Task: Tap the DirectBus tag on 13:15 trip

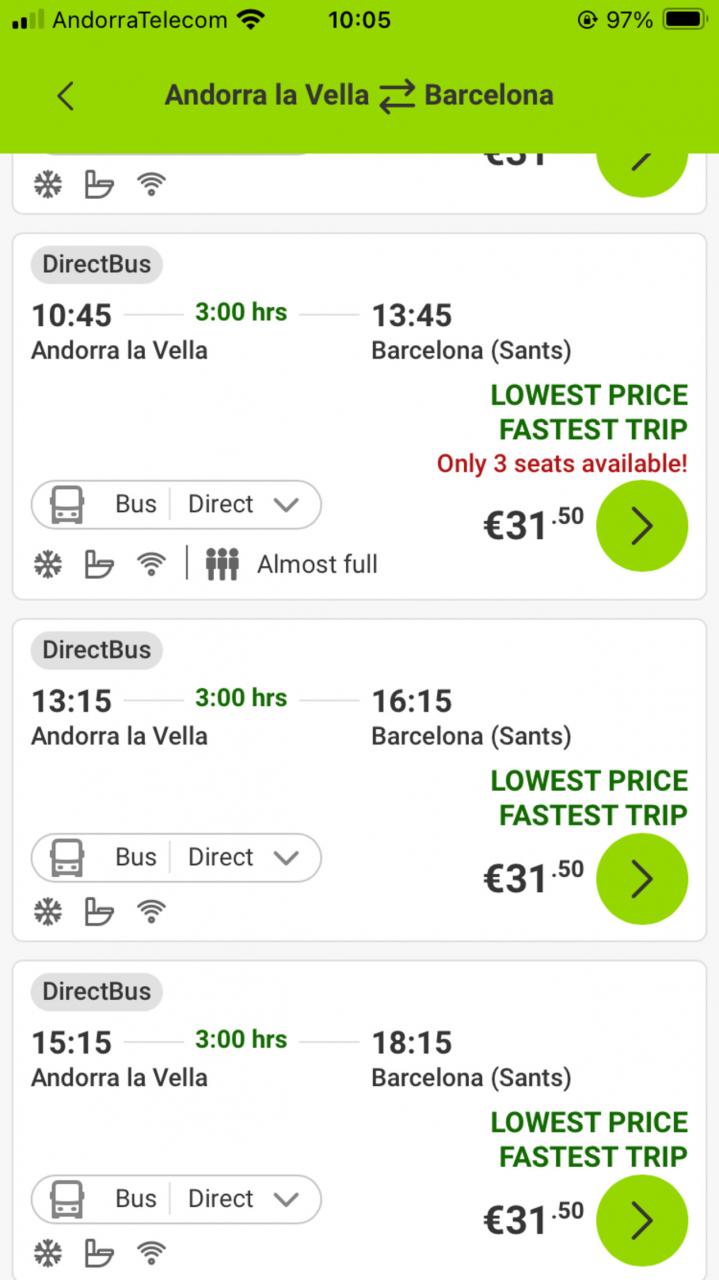Action: [x=96, y=650]
